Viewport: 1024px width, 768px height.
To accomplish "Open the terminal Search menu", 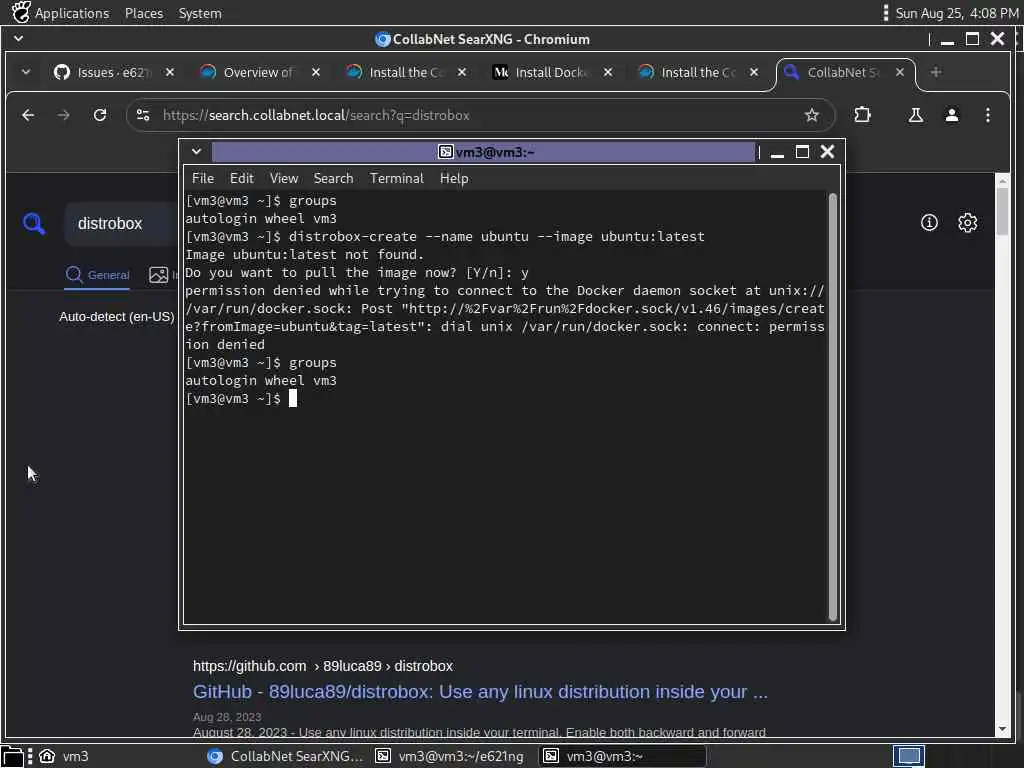I will 333,178.
